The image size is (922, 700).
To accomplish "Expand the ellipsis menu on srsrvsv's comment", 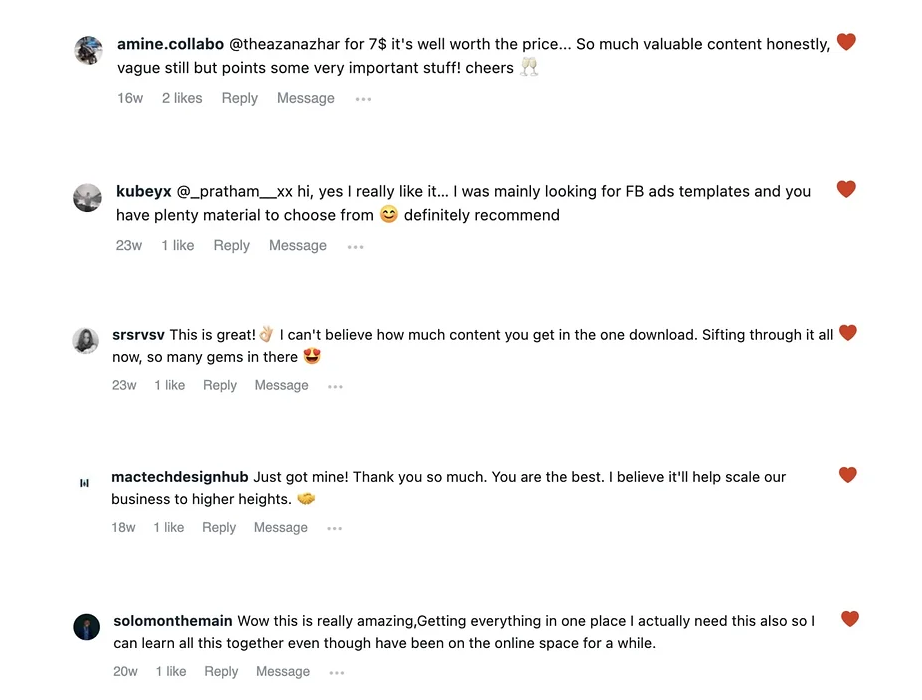I will click(335, 386).
